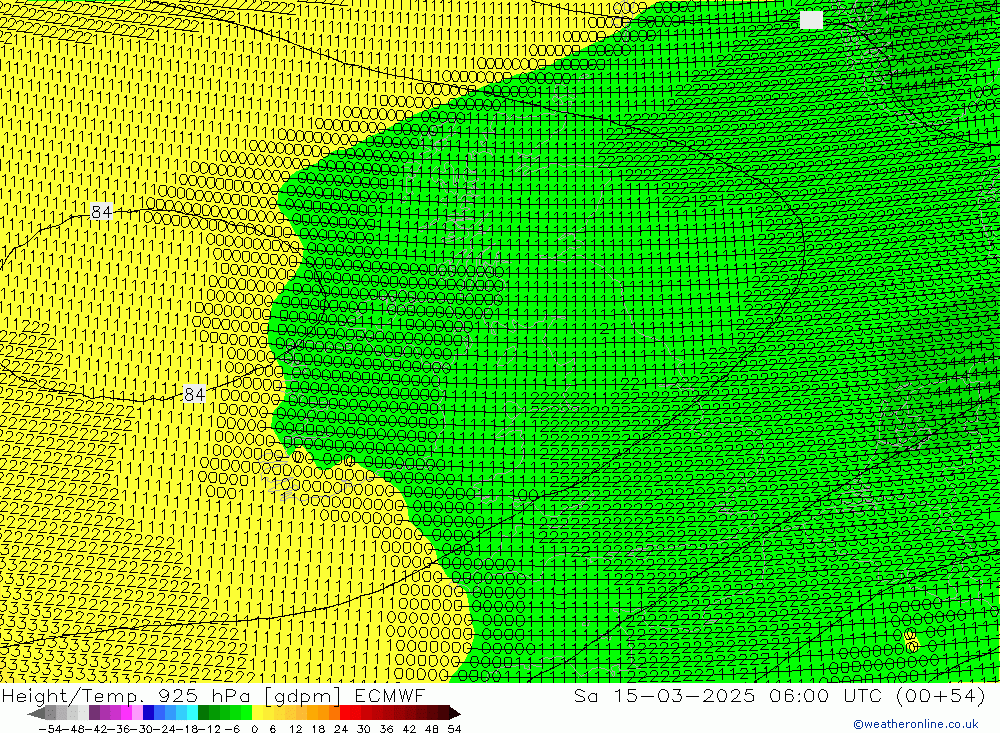This screenshot has width=1000, height=733.
Task: Click the Sa 15-03-2025 06:00 UTC timestamp
Action: pos(779,695)
